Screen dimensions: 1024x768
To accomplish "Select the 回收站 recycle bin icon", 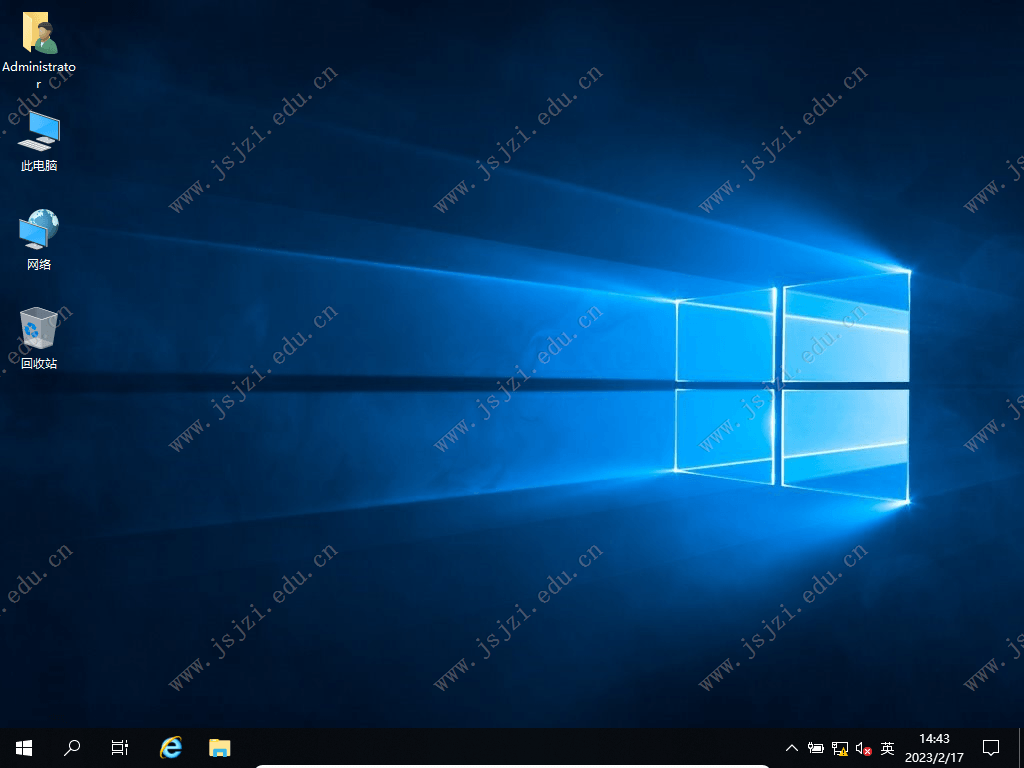I will click(39, 338).
